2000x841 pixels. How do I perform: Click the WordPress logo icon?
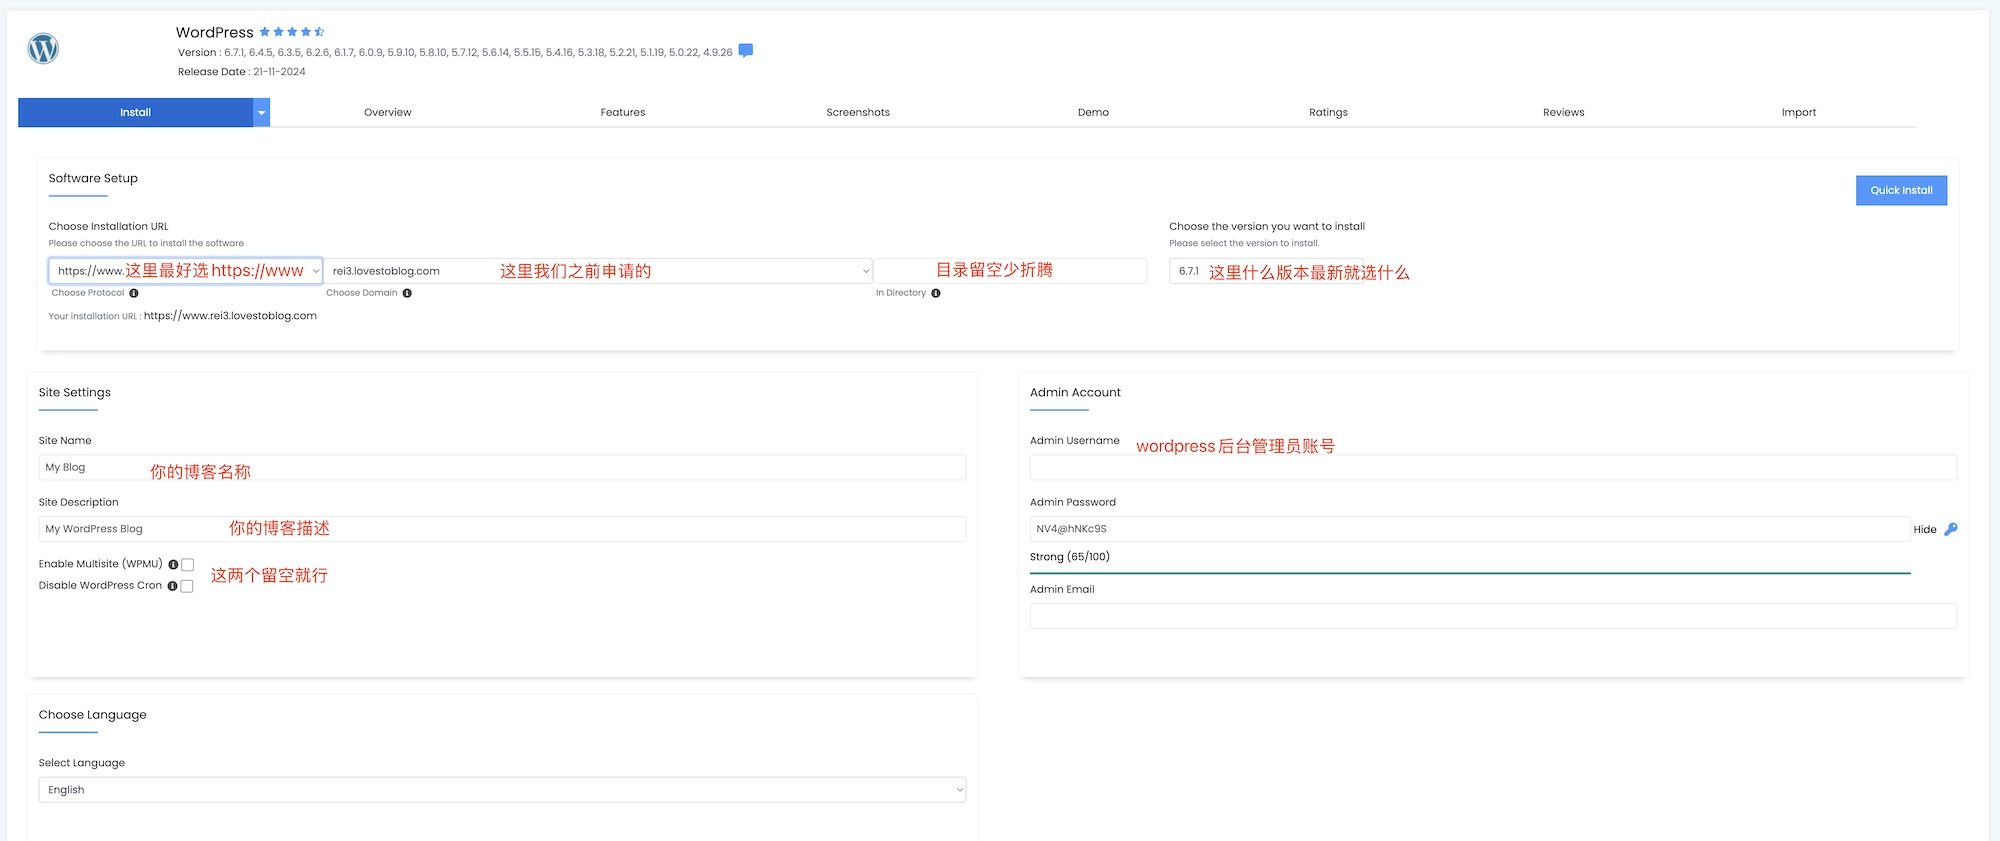(x=43, y=48)
